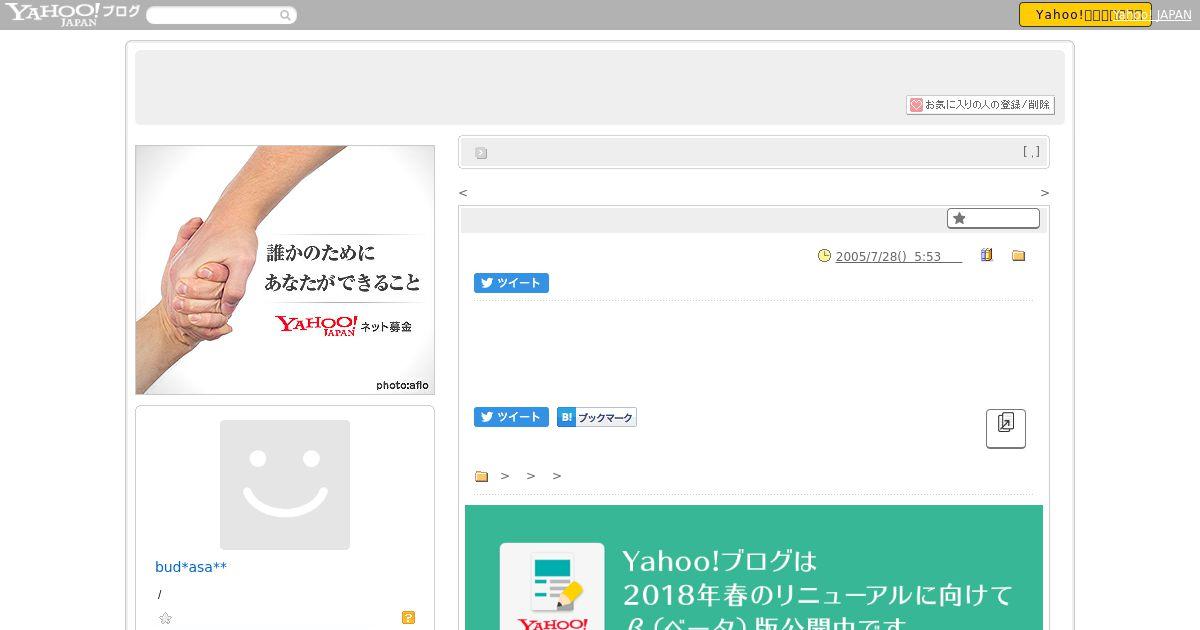1200x630 pixels.
Task: Open the Yahoo!ブログ 2018 renewal banner
Action: pos(754,567)
